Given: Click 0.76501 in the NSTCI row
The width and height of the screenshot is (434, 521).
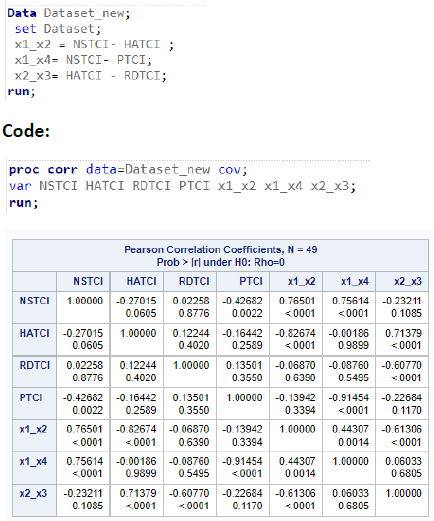Looking at the screenshot, I should pyautogui.click(x=297, y=301).
